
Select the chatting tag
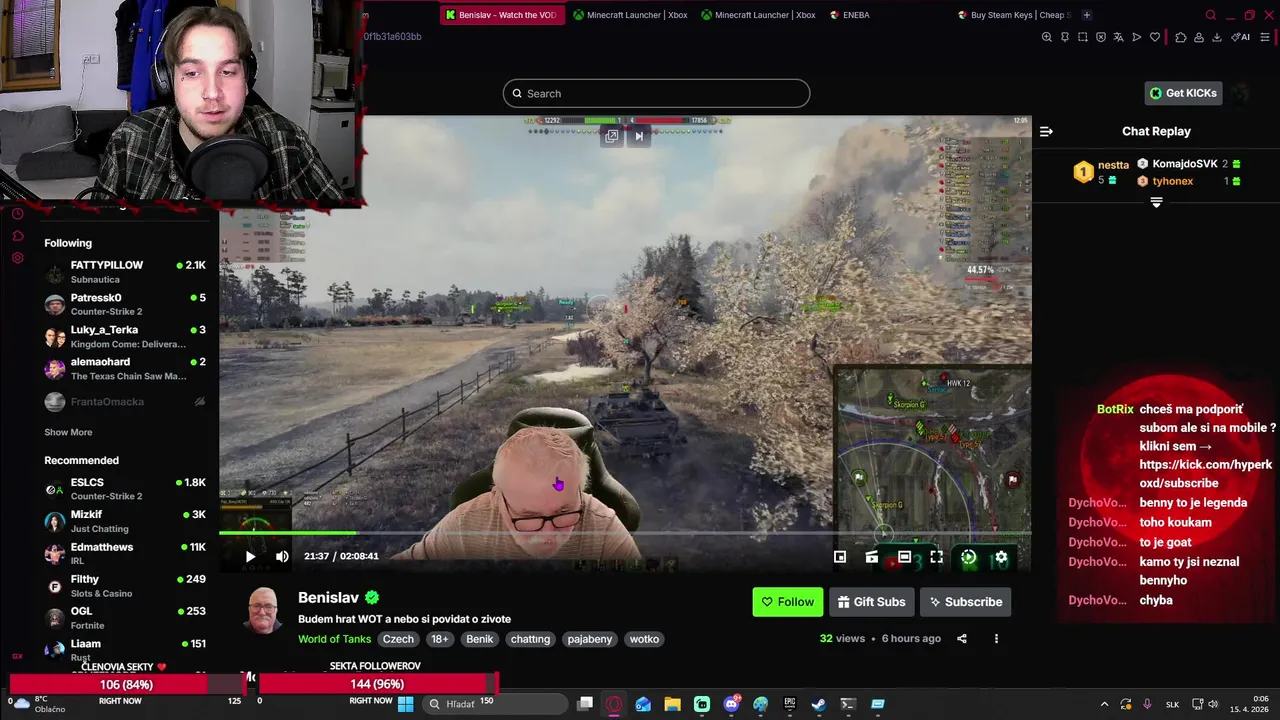[530, 639]
